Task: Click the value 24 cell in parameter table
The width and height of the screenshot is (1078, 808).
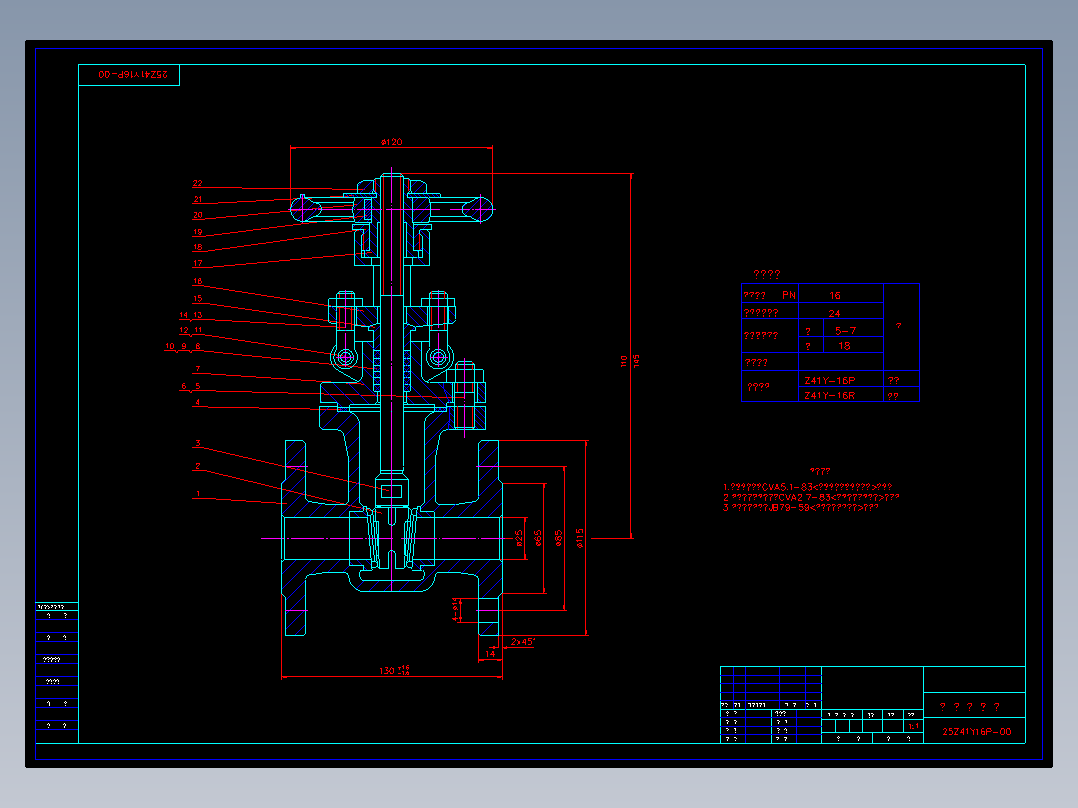Action: [835, 312]
